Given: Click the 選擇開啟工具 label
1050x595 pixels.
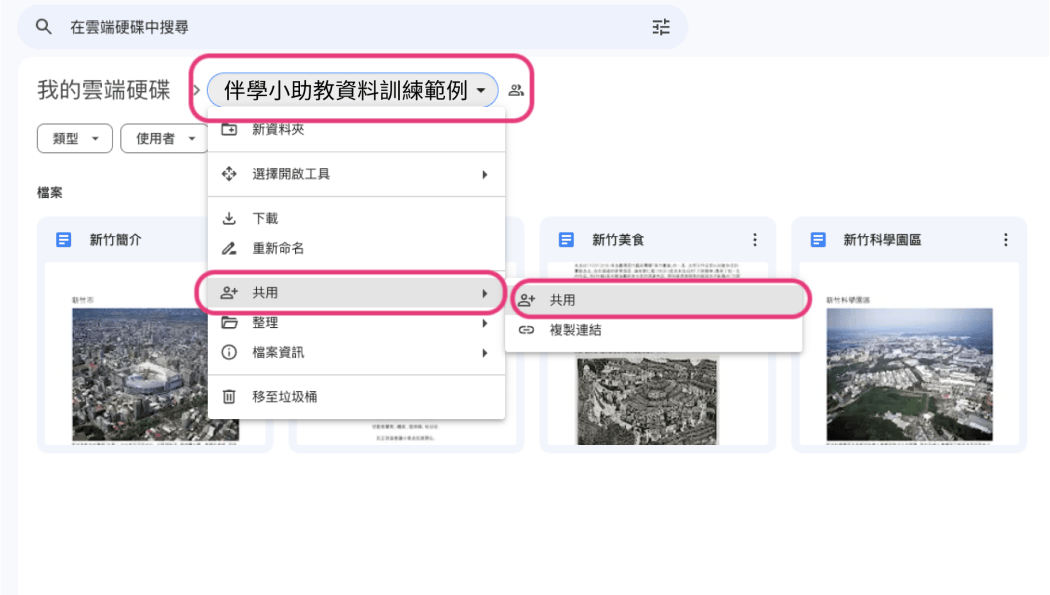Looking at the screenshot, I should point(291,174).
